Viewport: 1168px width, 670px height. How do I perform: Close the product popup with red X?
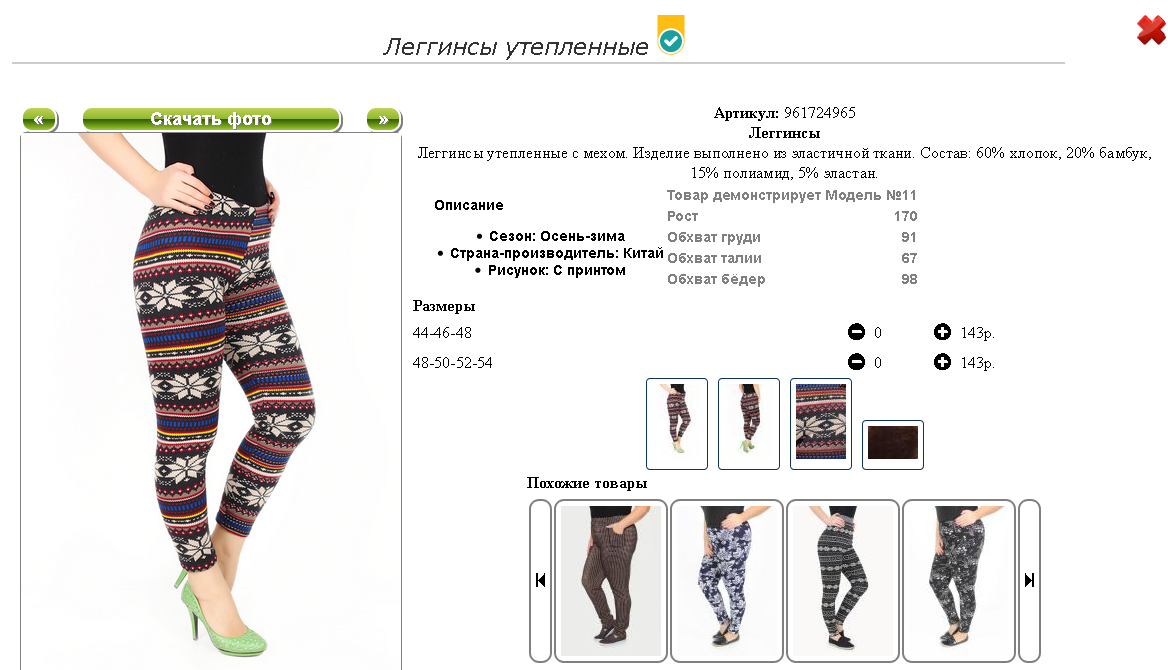click(x=1151, y=30)
